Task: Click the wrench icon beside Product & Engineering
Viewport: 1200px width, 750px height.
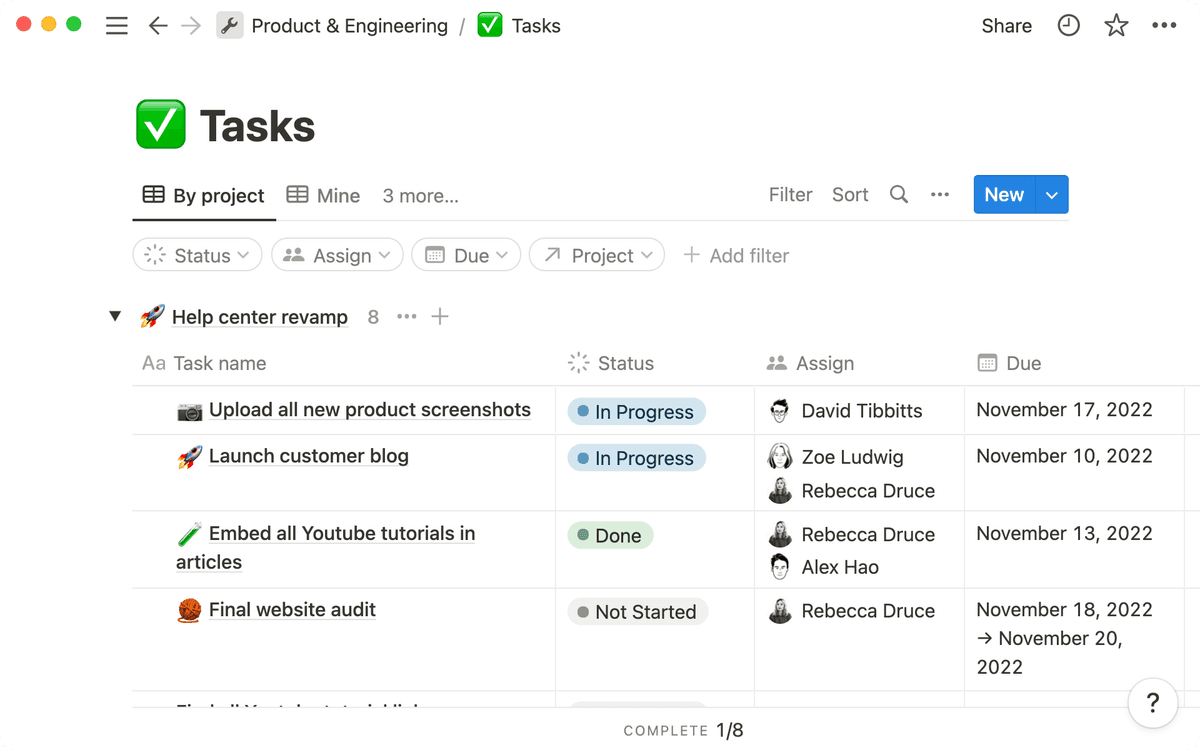Action: click(230, 25)
